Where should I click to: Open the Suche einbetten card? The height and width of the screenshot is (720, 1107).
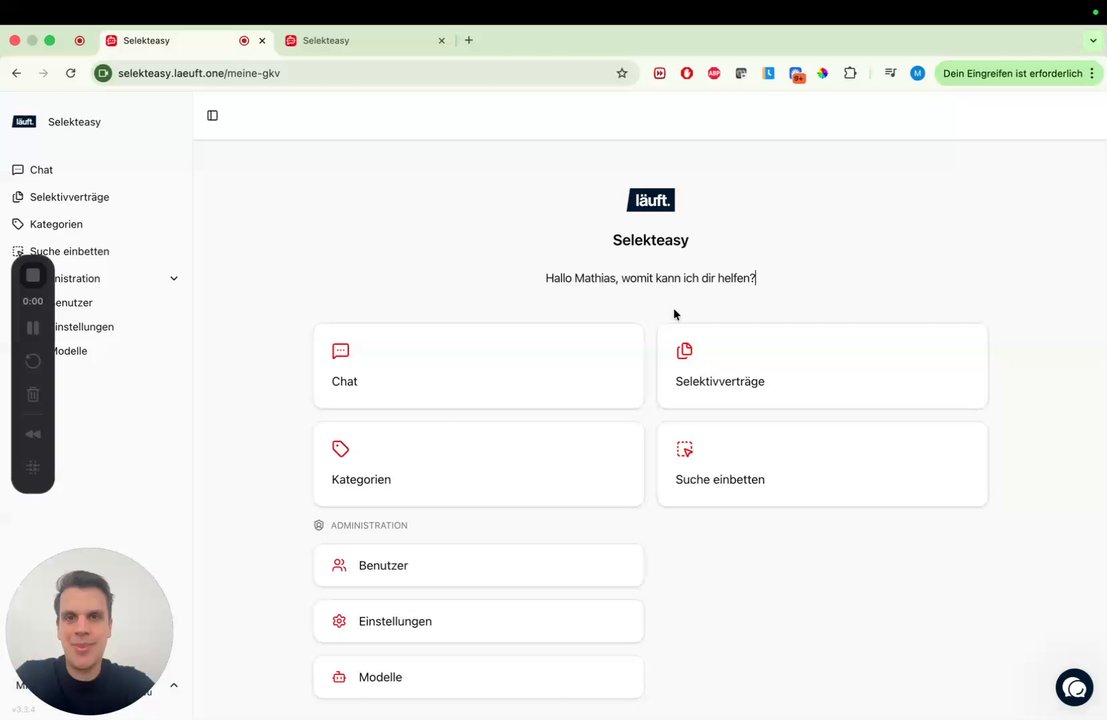tap(822, 464)
